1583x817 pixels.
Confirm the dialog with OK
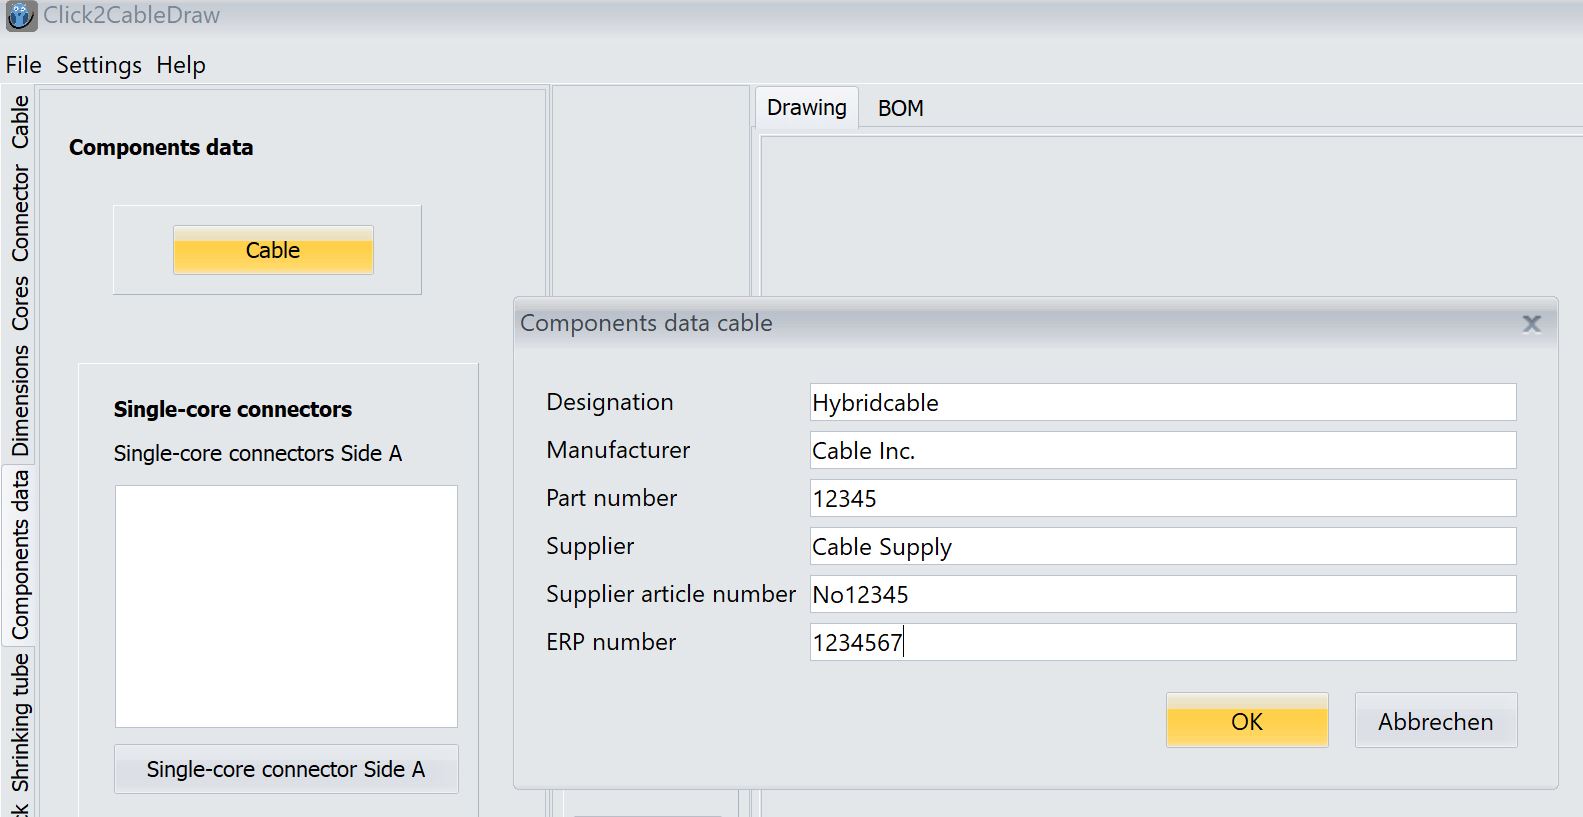[1246, 721]
